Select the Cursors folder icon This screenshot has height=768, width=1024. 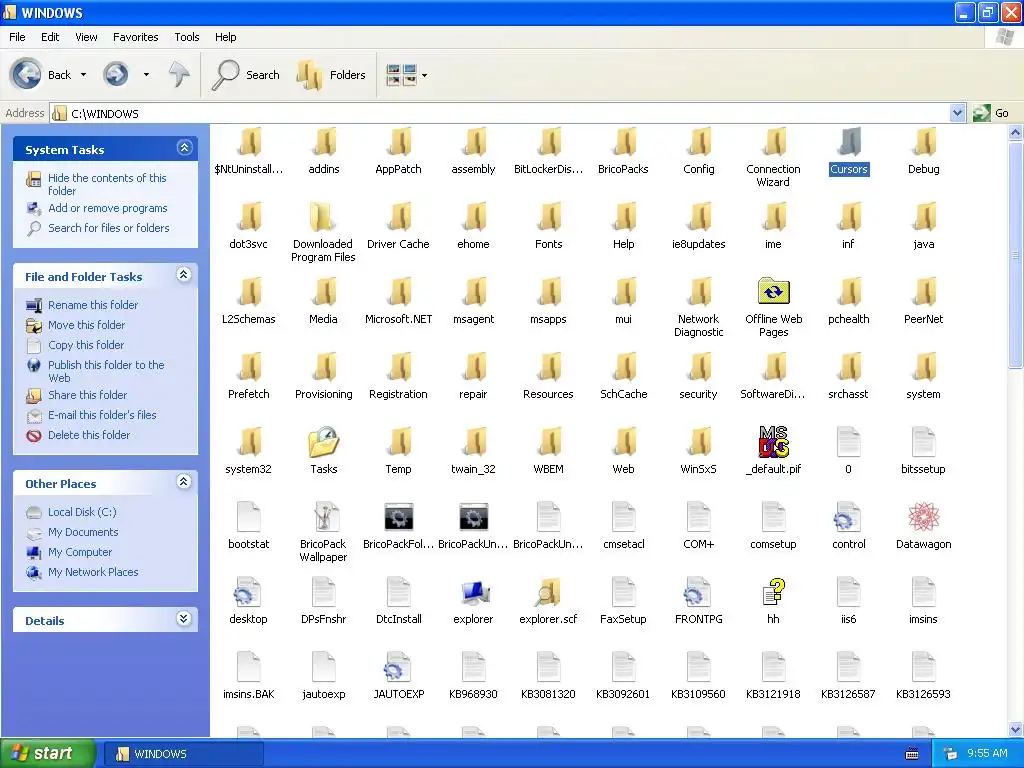coord(848,142)
